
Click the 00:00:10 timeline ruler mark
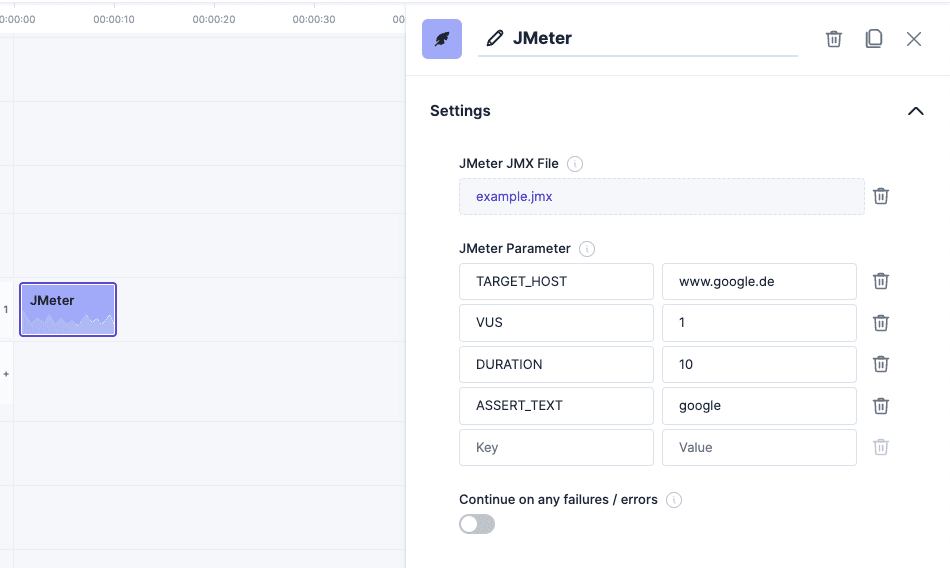click(x=114, y=19)
